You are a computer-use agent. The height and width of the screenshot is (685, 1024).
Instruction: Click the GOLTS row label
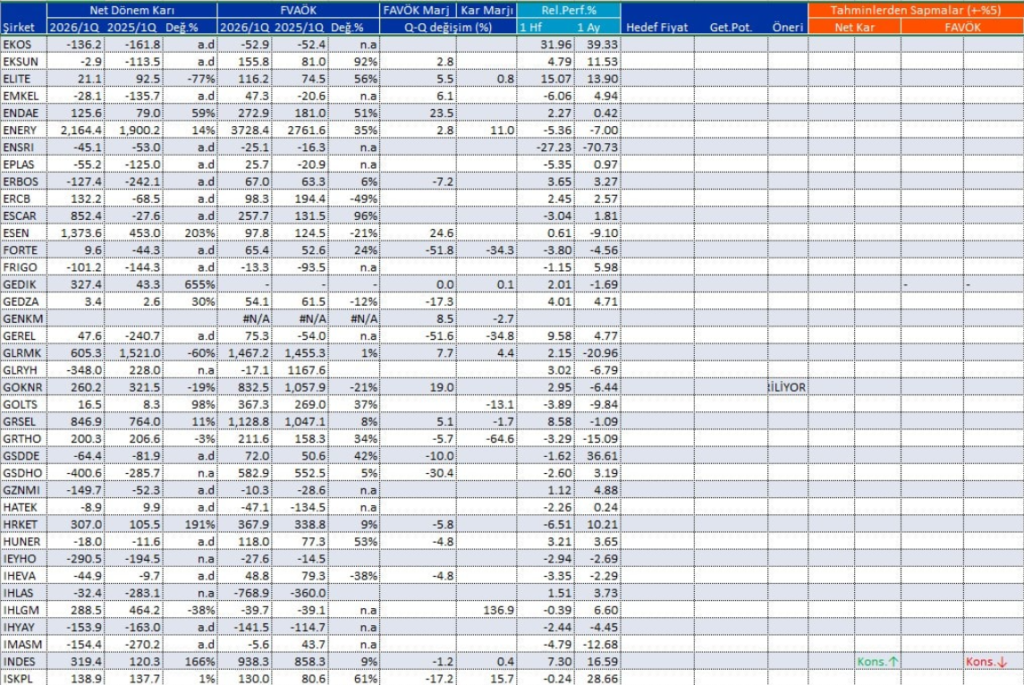(x=24, y=404)
